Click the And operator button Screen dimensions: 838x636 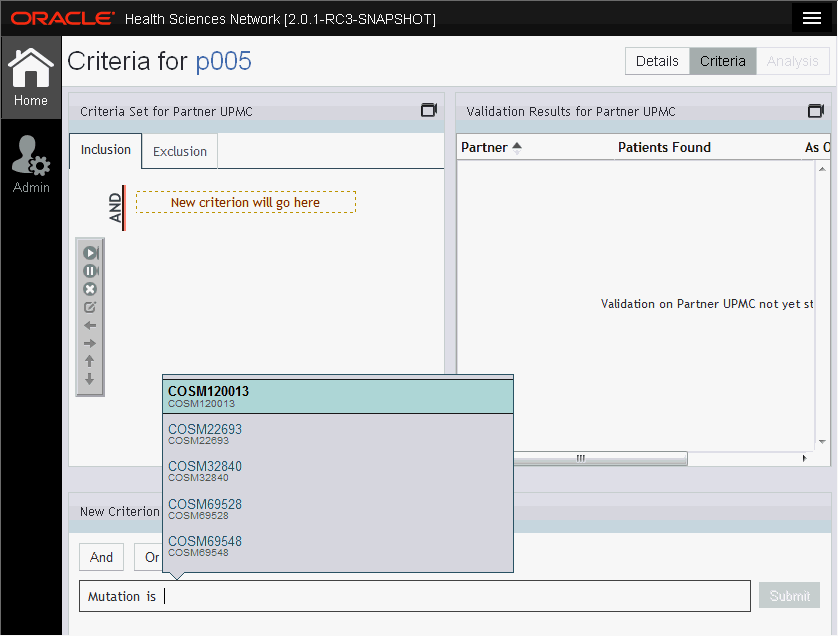(x=102, y=557)
